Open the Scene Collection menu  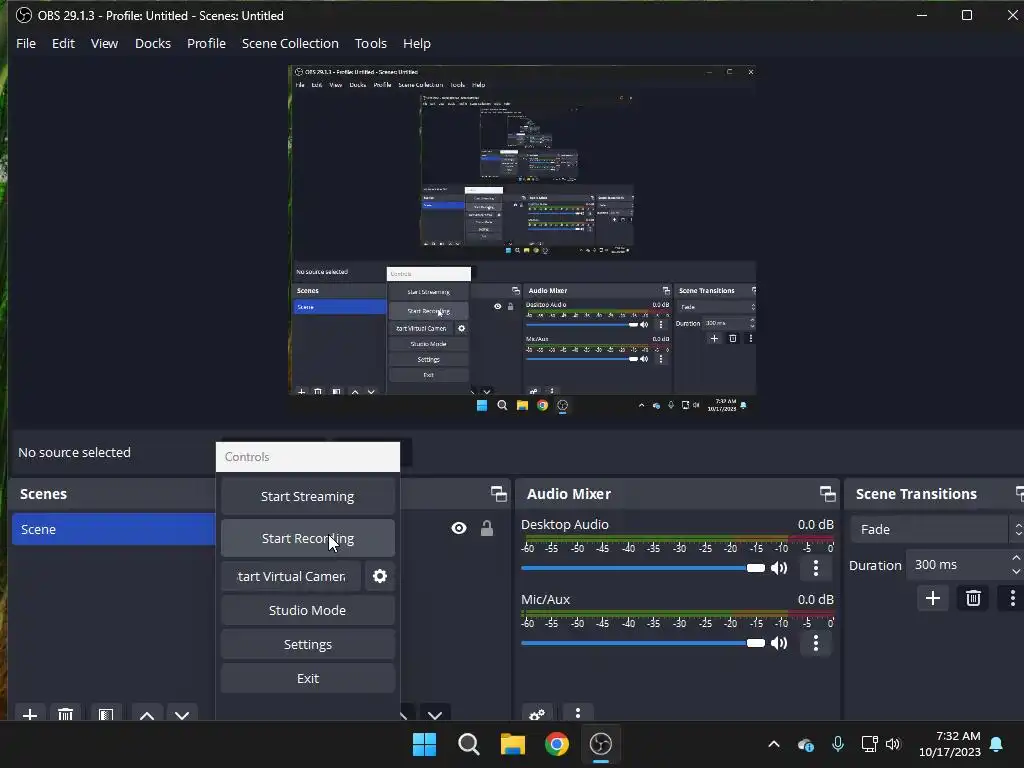click(290, 43)
